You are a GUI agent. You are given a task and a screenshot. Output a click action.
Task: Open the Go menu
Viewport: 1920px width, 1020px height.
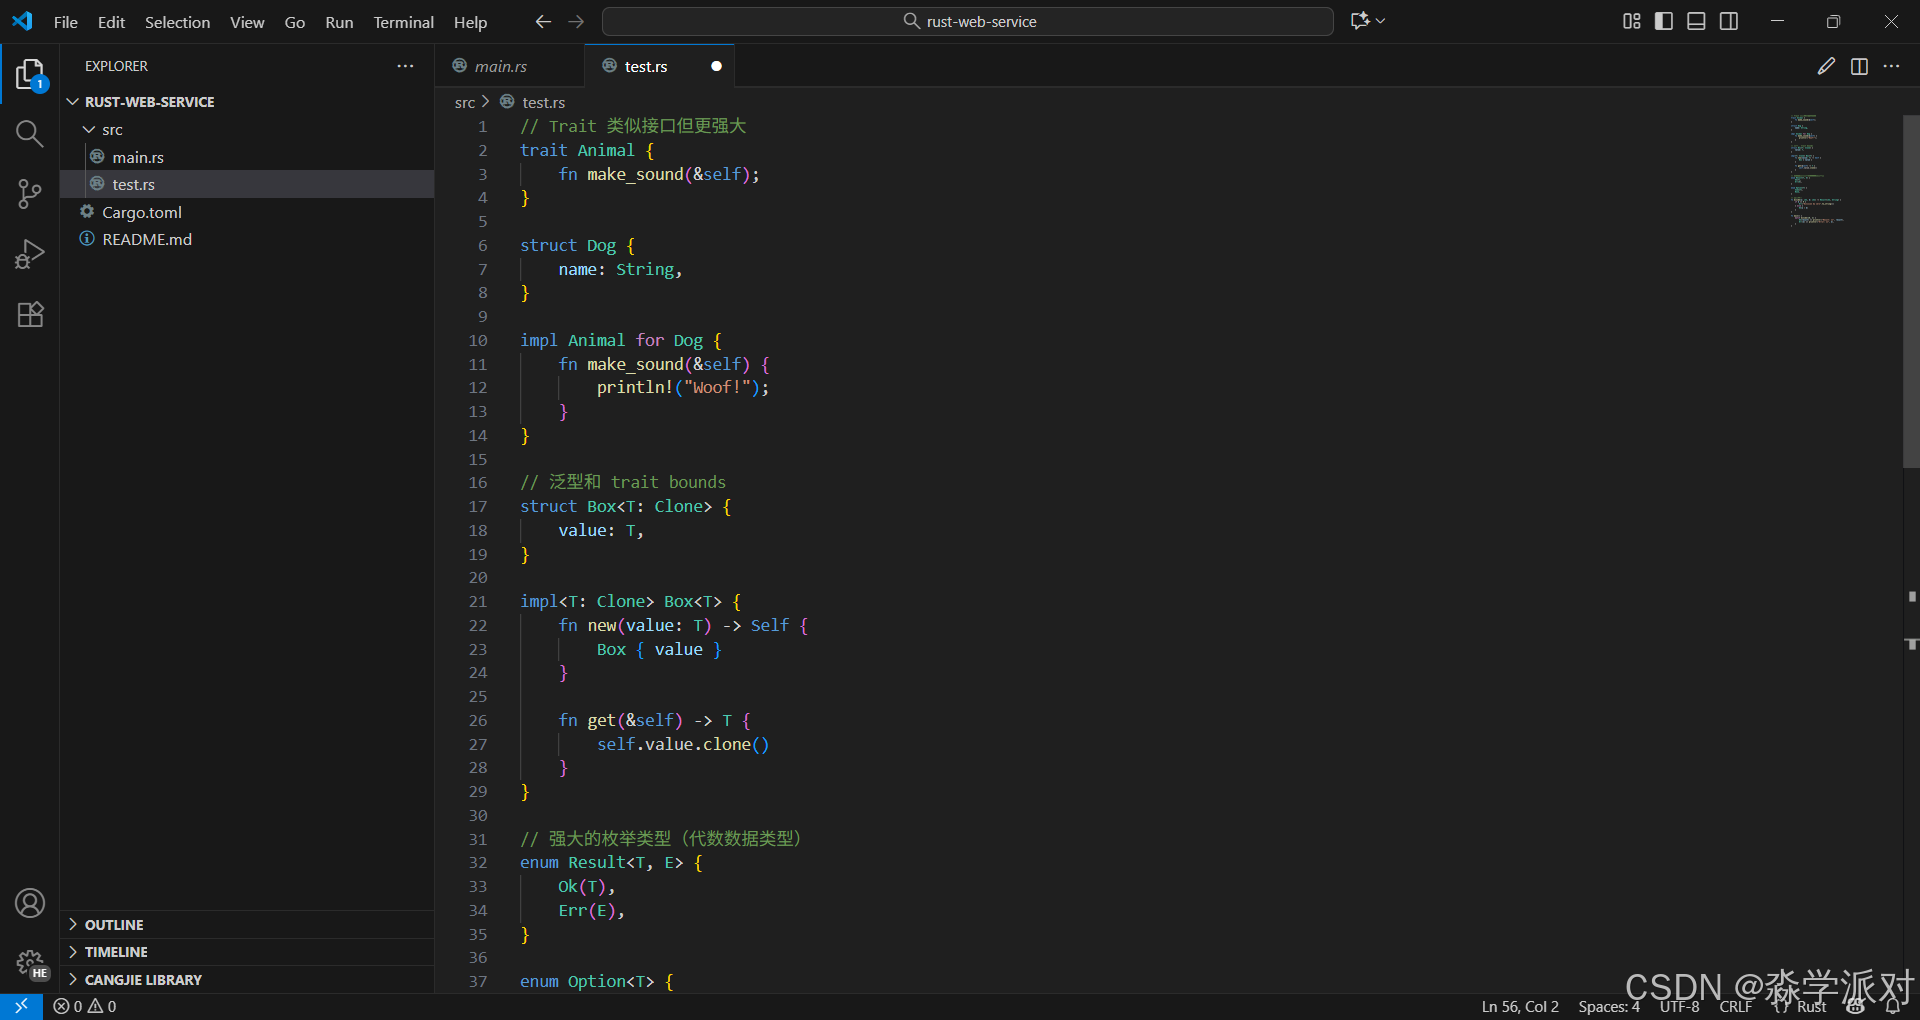295,22
